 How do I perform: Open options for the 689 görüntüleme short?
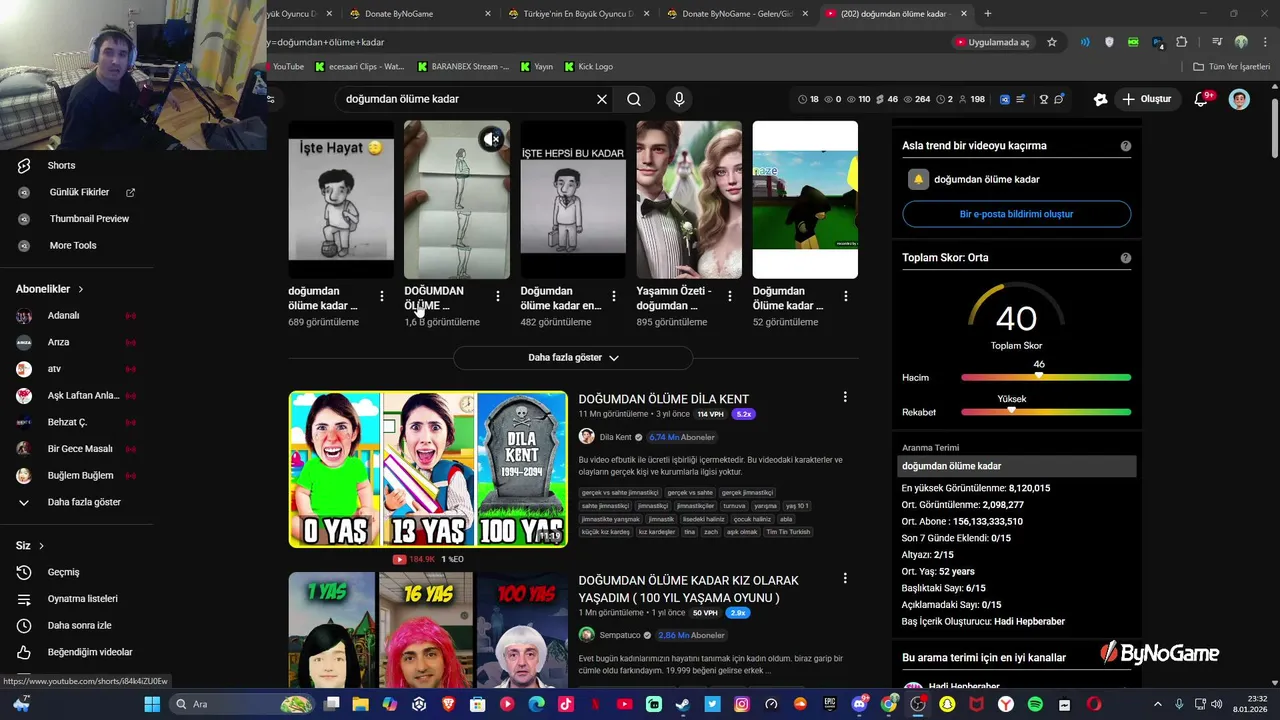[x=382, y=296]
